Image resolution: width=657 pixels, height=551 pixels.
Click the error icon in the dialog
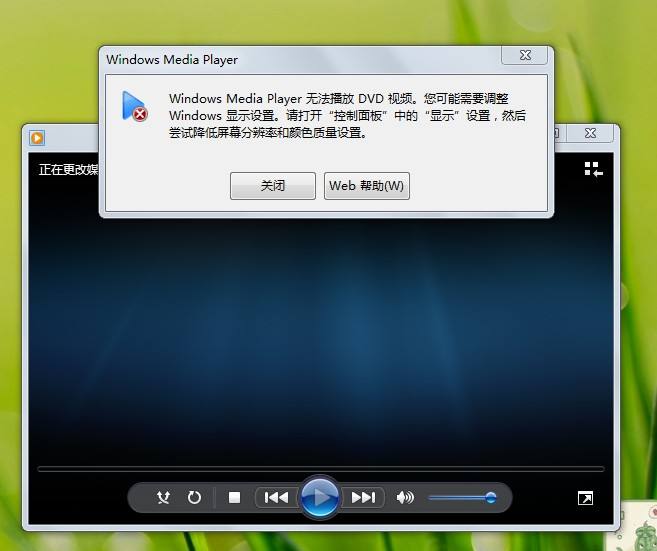pyautogui.click(x=135, y=106)
